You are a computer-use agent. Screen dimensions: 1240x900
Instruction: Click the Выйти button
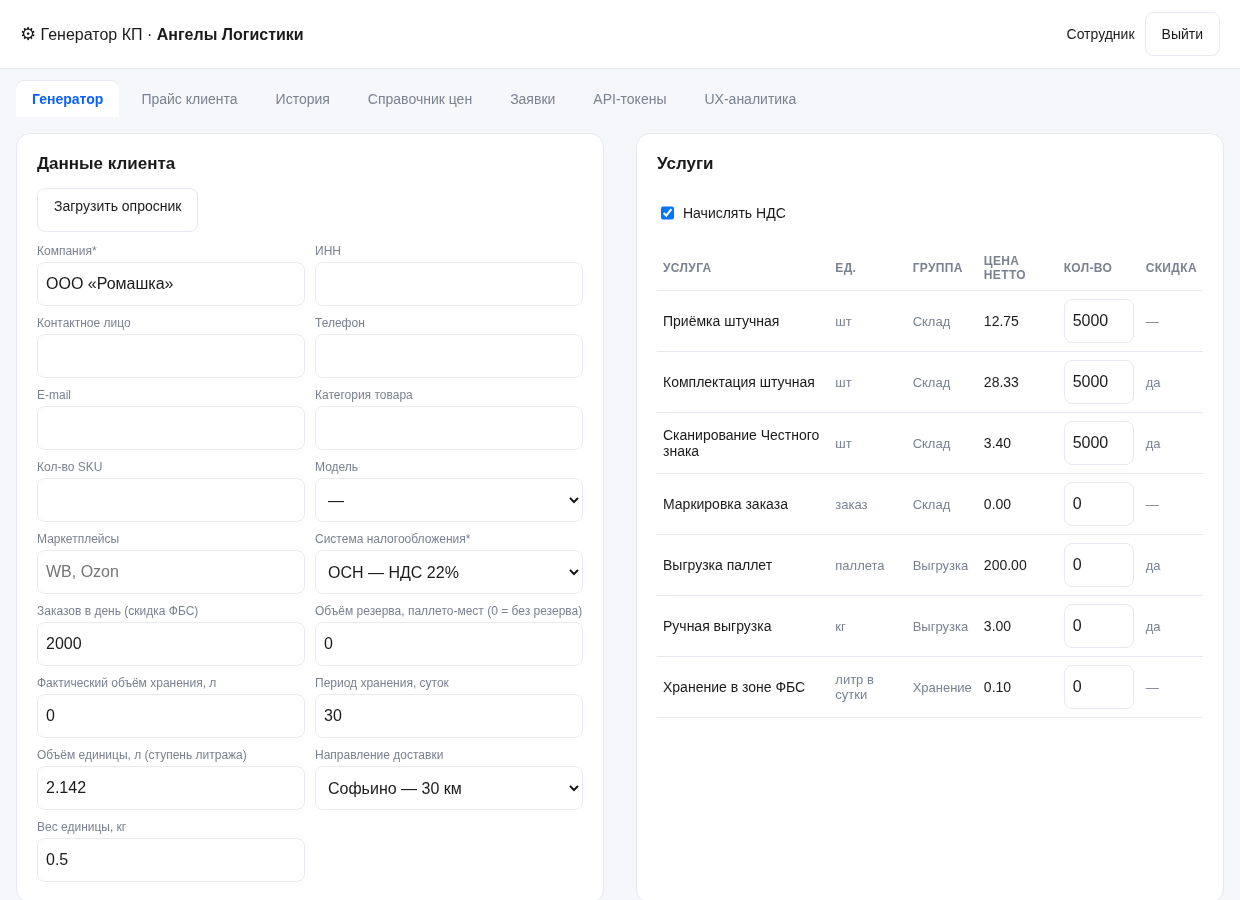tap(1182, 34)
